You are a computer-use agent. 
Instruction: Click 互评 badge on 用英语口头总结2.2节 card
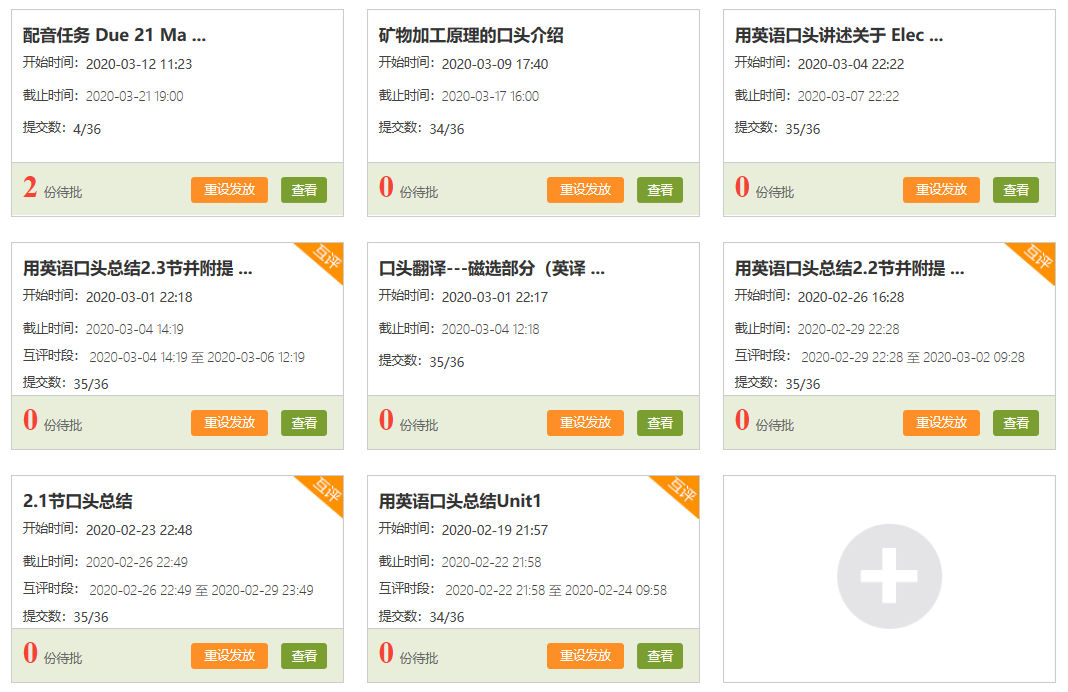pos(1038,258)
